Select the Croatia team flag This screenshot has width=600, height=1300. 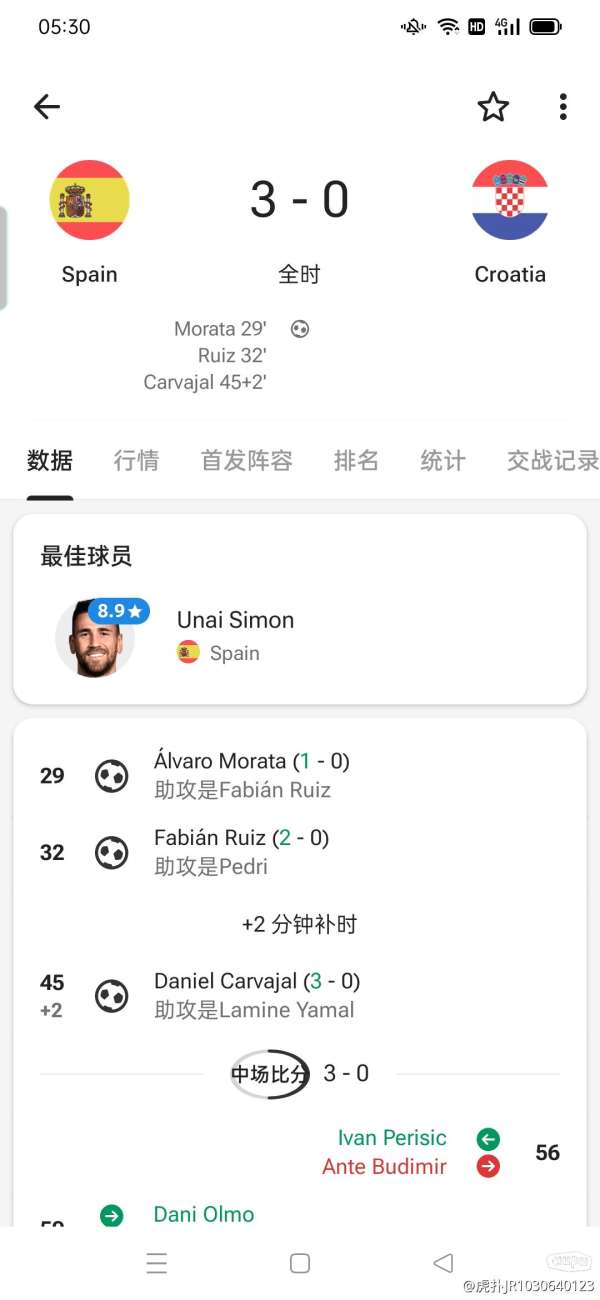[510, 200]
